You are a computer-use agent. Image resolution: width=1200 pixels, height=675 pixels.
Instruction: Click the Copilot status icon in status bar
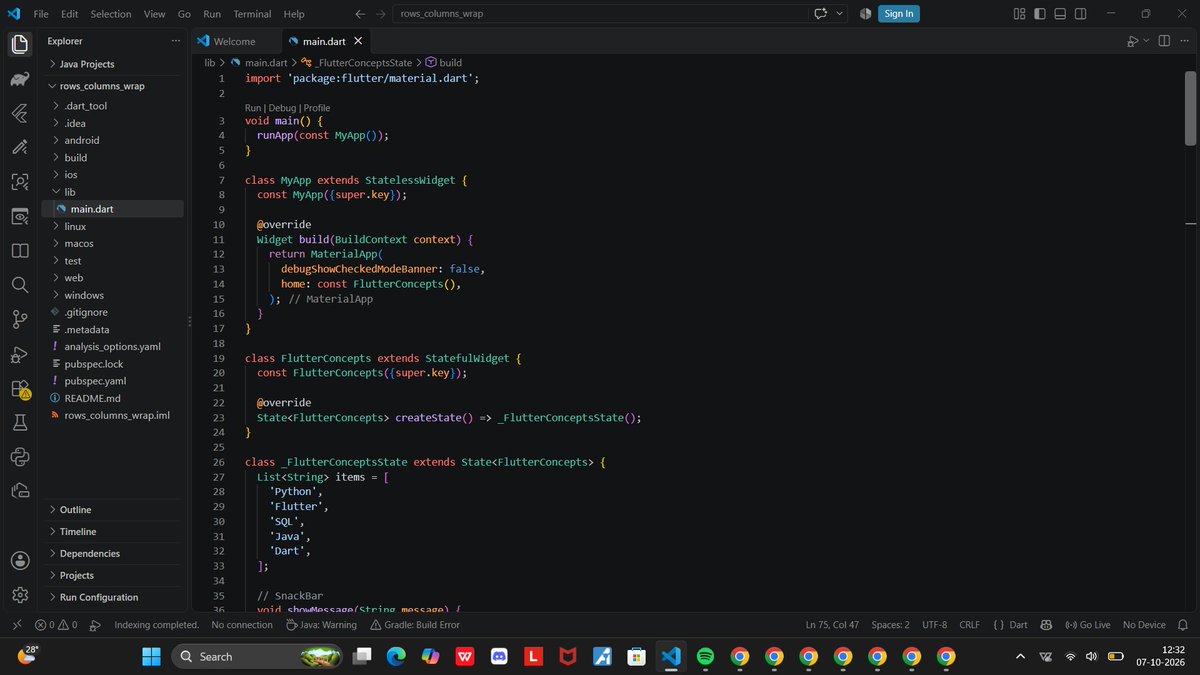point(1045,625)
